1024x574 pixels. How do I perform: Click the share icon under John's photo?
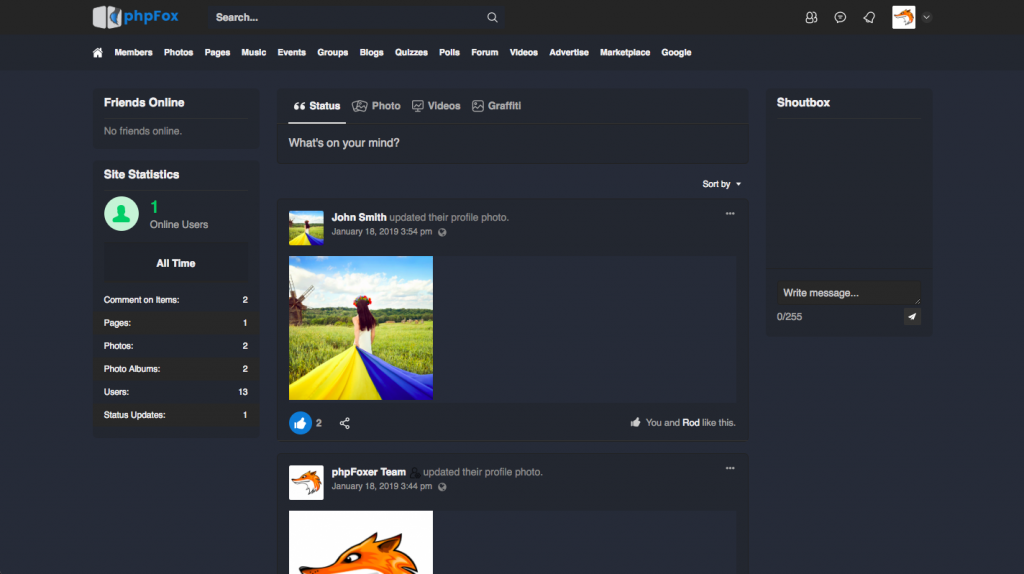point(345,423)
